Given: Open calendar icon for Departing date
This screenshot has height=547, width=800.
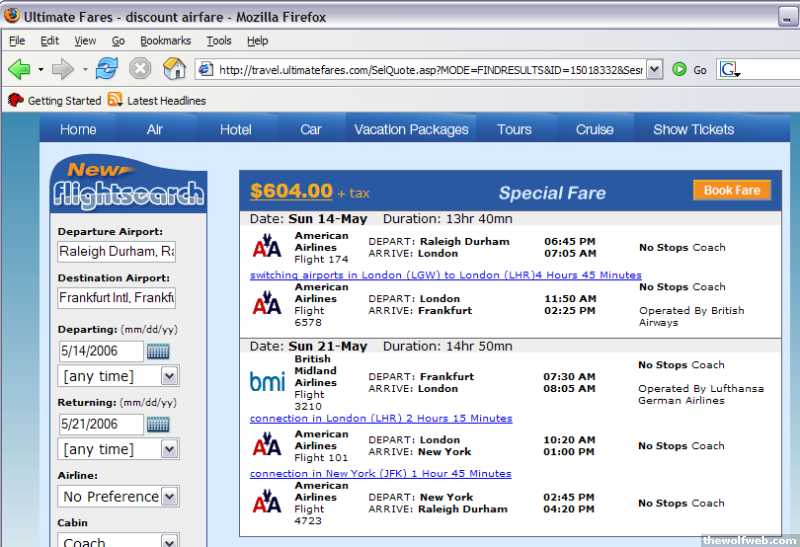Looking at the screenshot, I should click(158, 351).
